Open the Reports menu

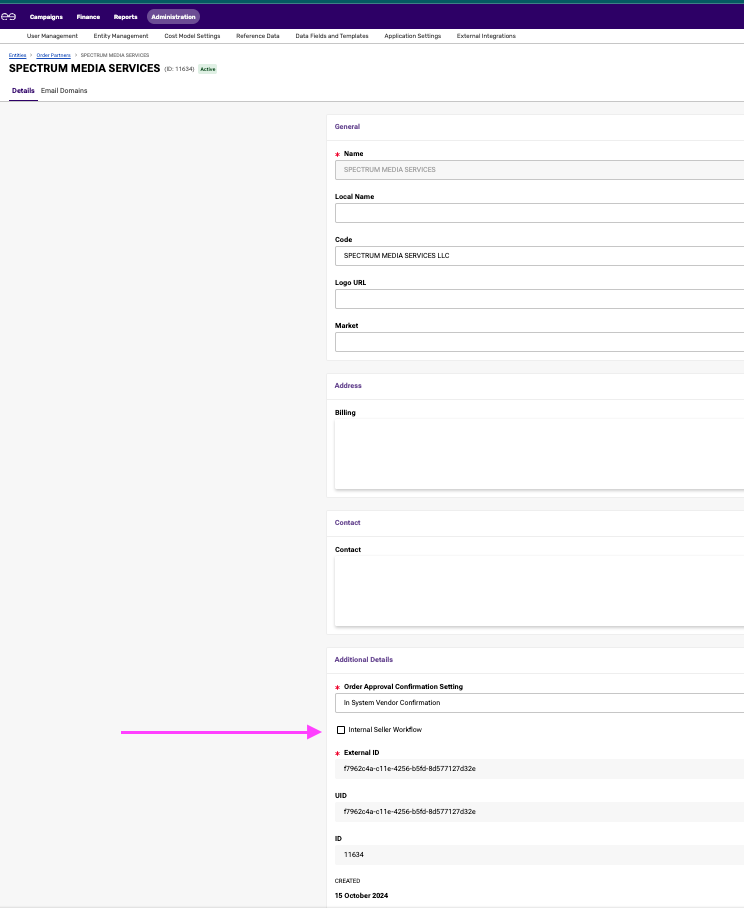point(126,17)
